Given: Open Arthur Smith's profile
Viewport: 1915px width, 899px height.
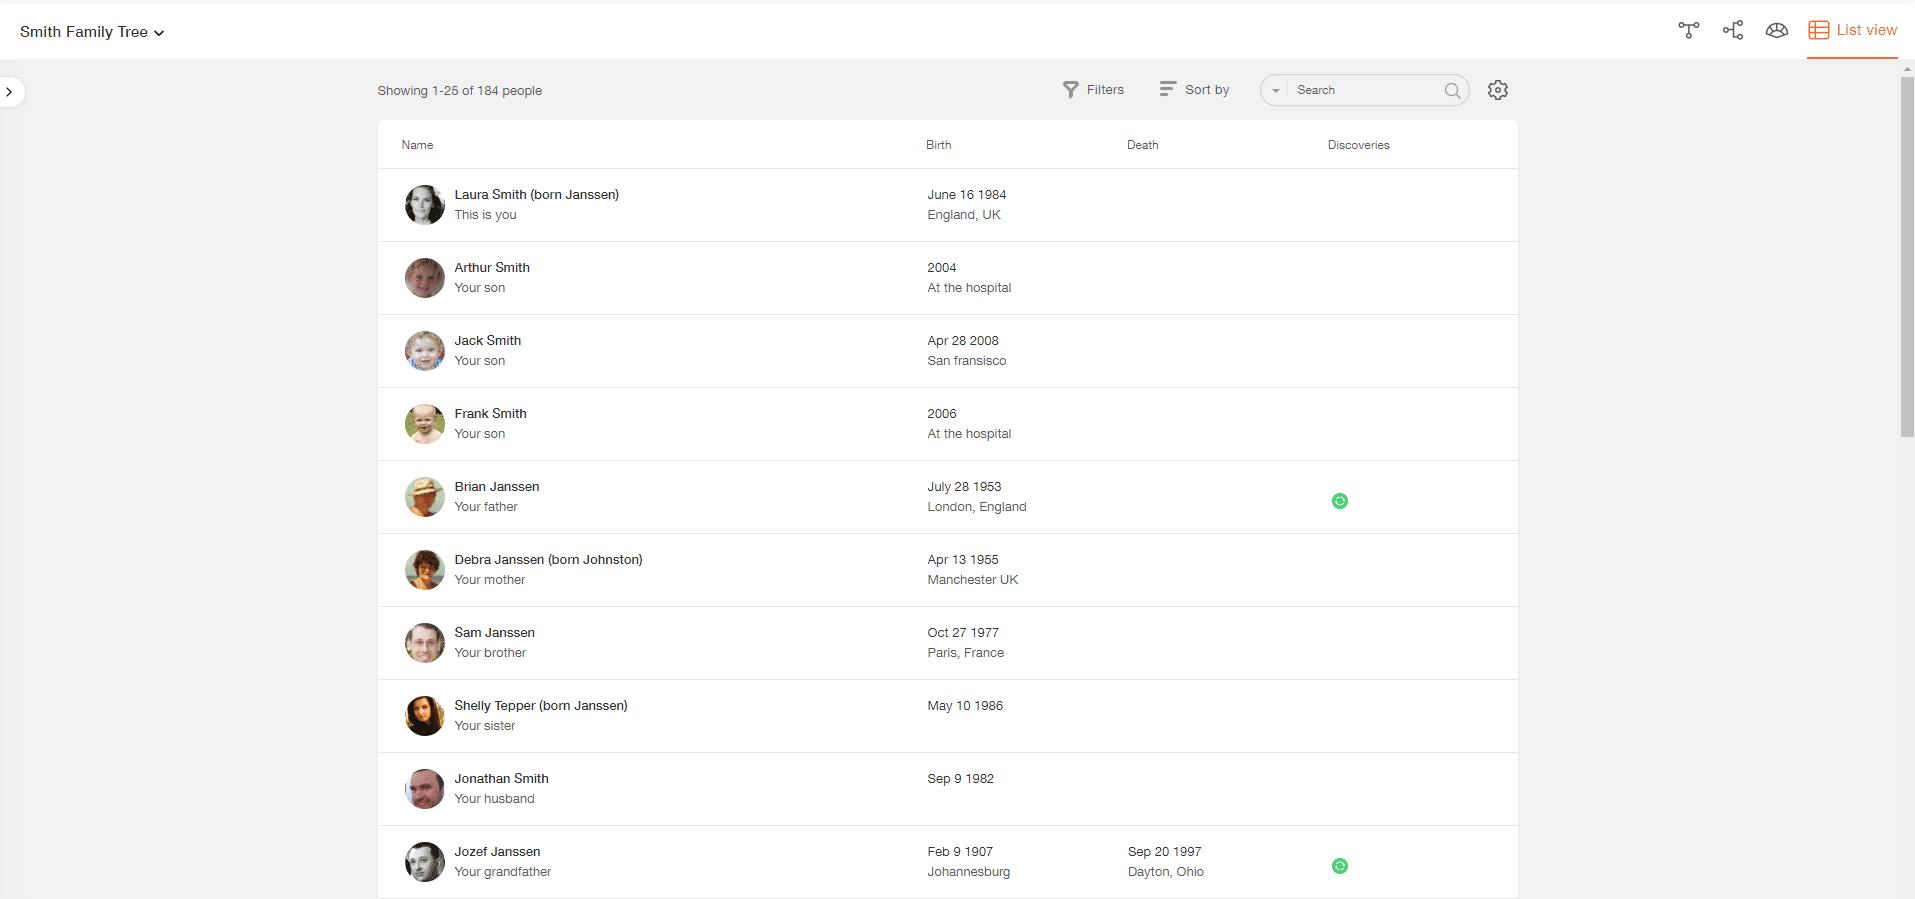Looking at the screenshot, I should [492, 268].
